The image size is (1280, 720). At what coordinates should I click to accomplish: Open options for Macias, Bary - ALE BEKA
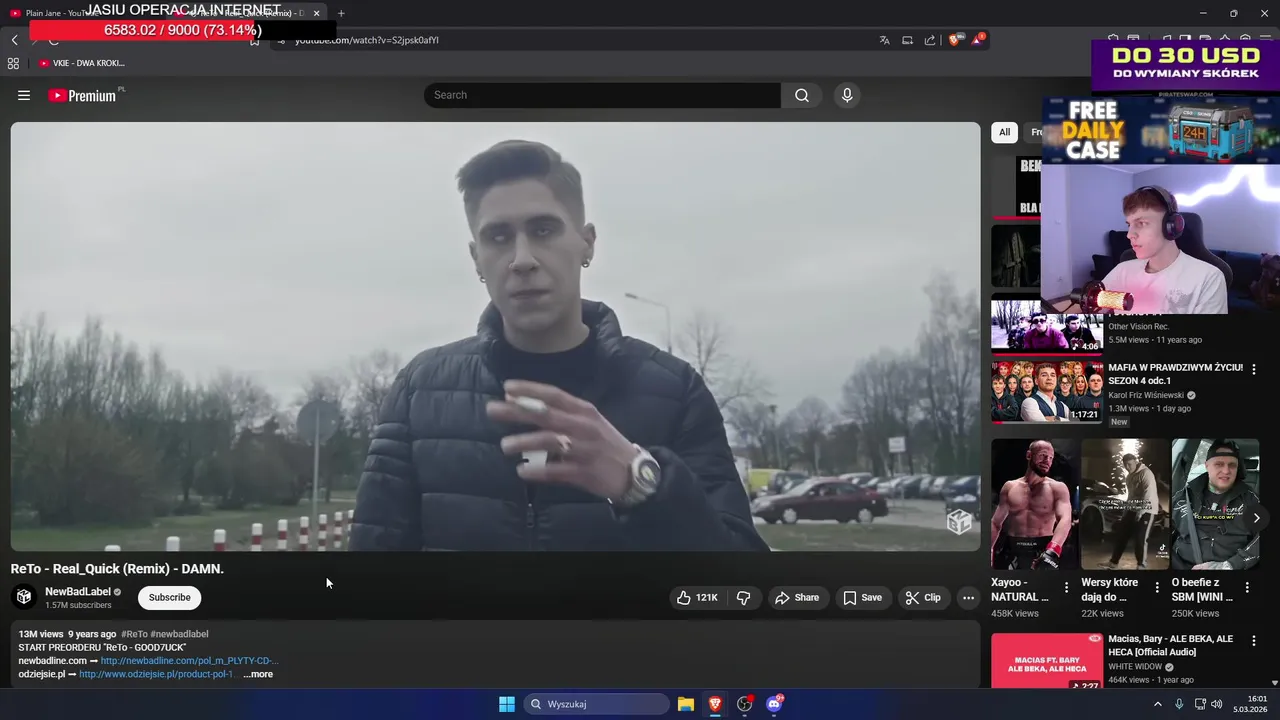[x=1254, y=641]
